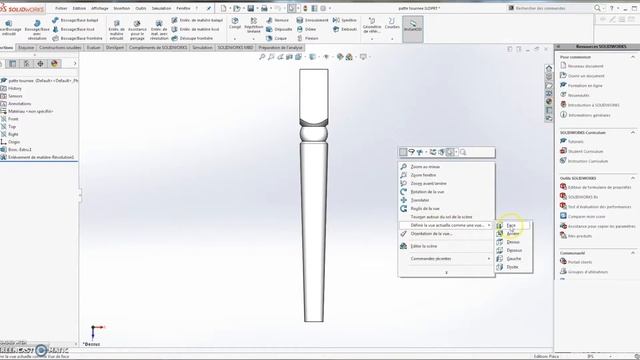Select Translater in context menu
The width and height of the screenshot is (640, 360).
447,200
